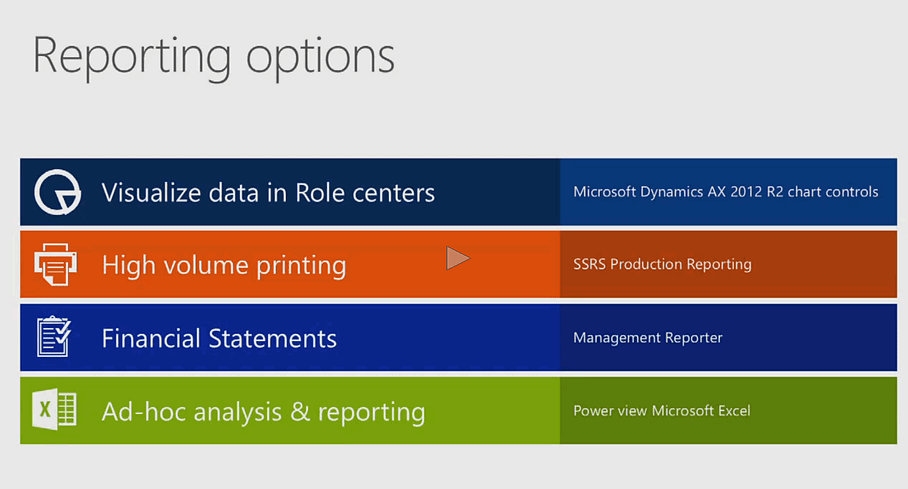Select the 'Financial Statements' text
The height and width of the screenshot is (489, 908).
coord(219,338)
